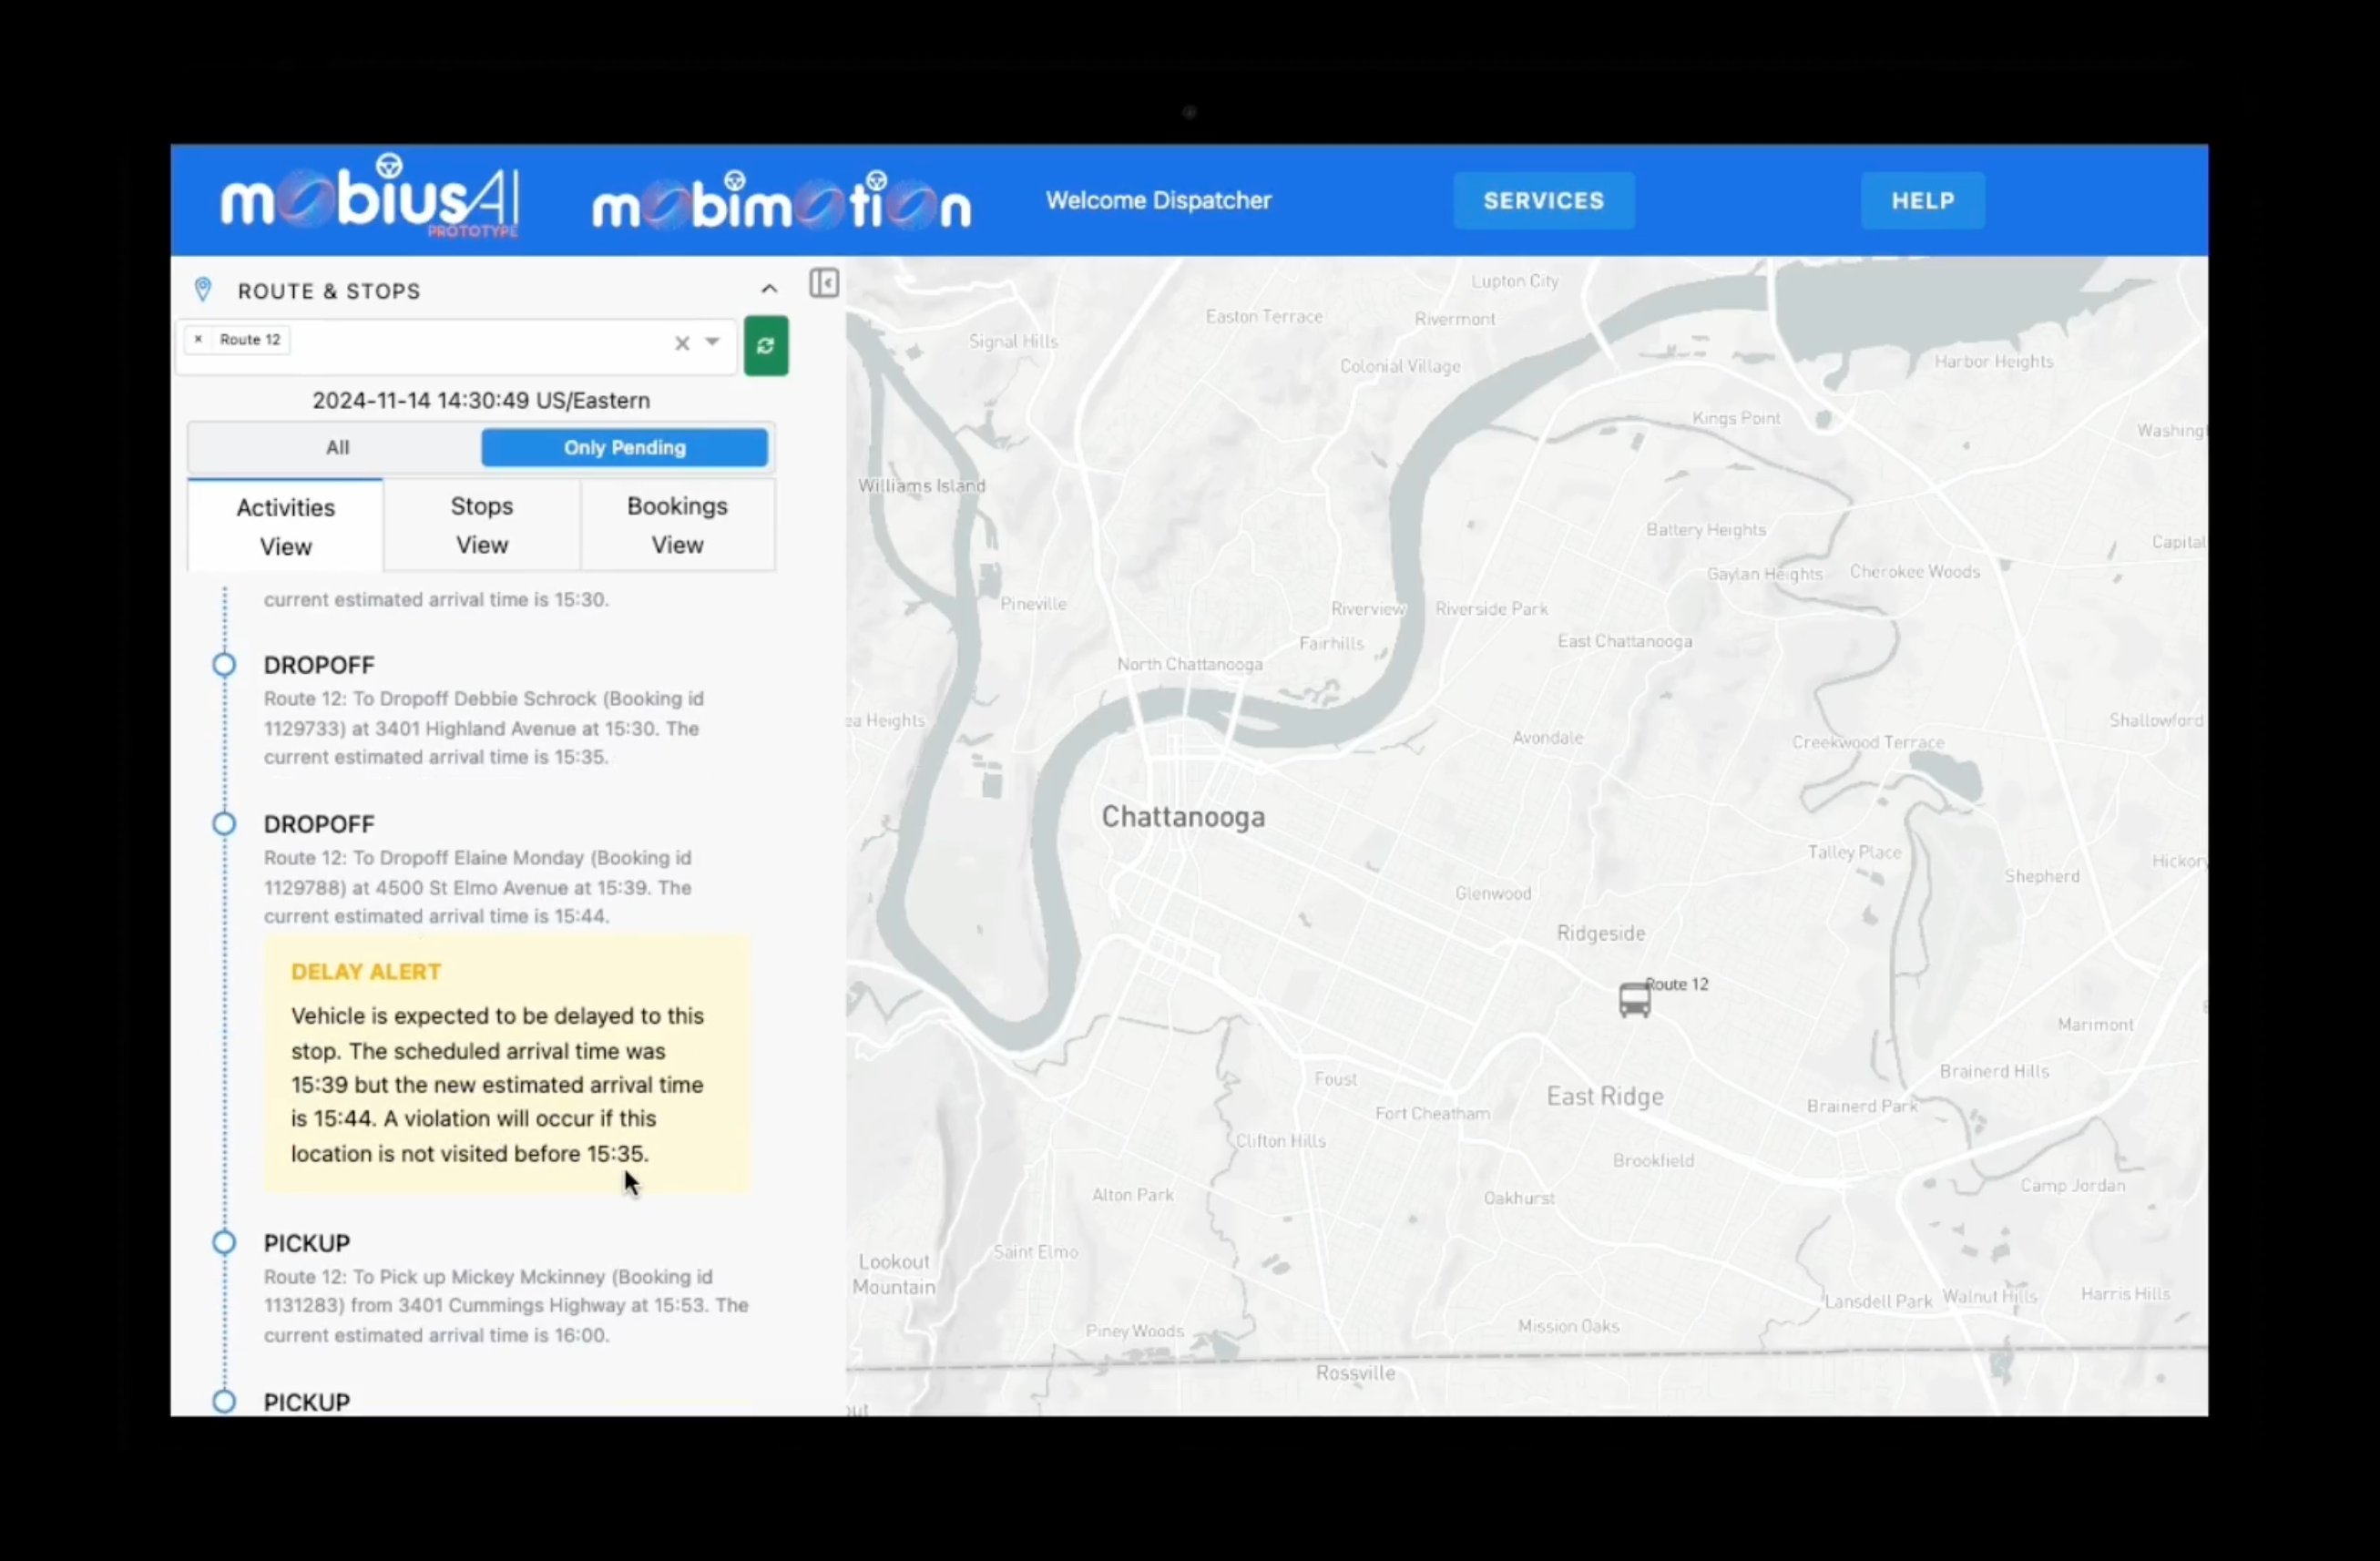The image size is (2380, 1561).
Task: Remove the Route 12 chip with its x
Action: [x=198, y=339]
